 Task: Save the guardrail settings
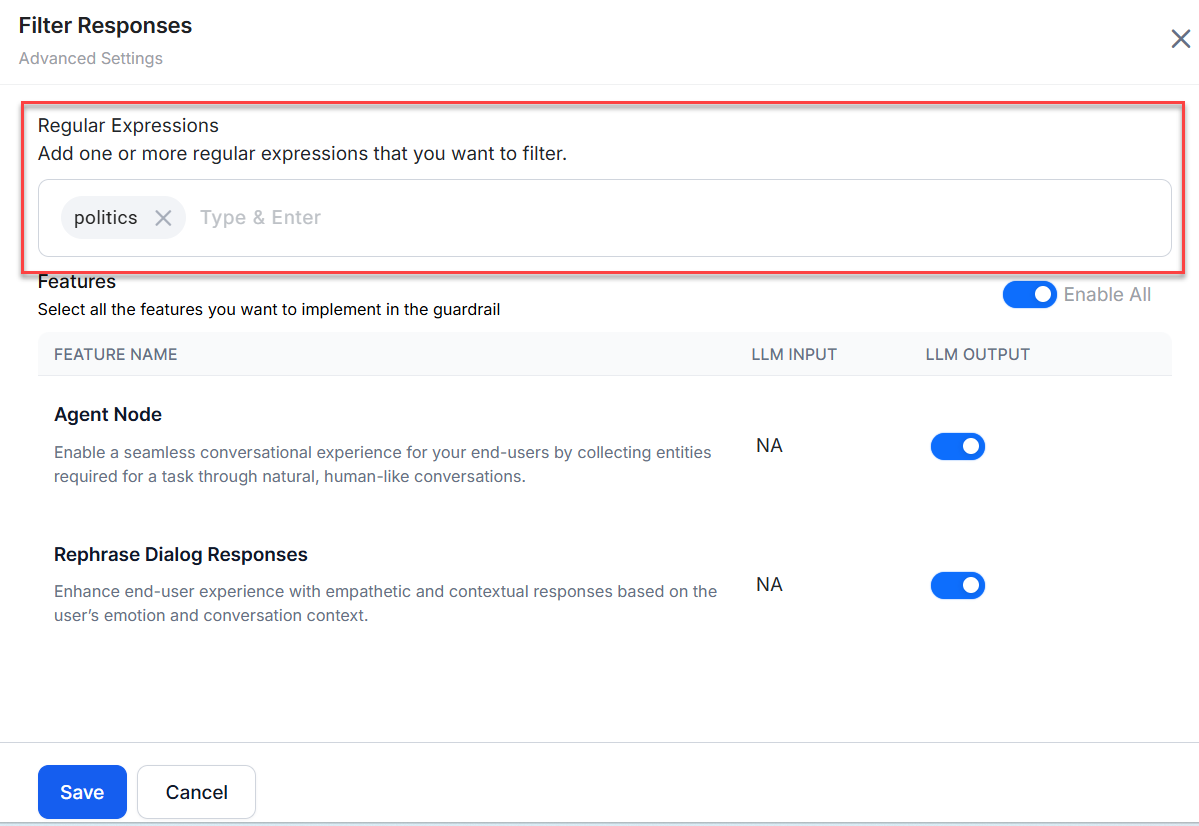pyautogui.click(x=82, y=792)
